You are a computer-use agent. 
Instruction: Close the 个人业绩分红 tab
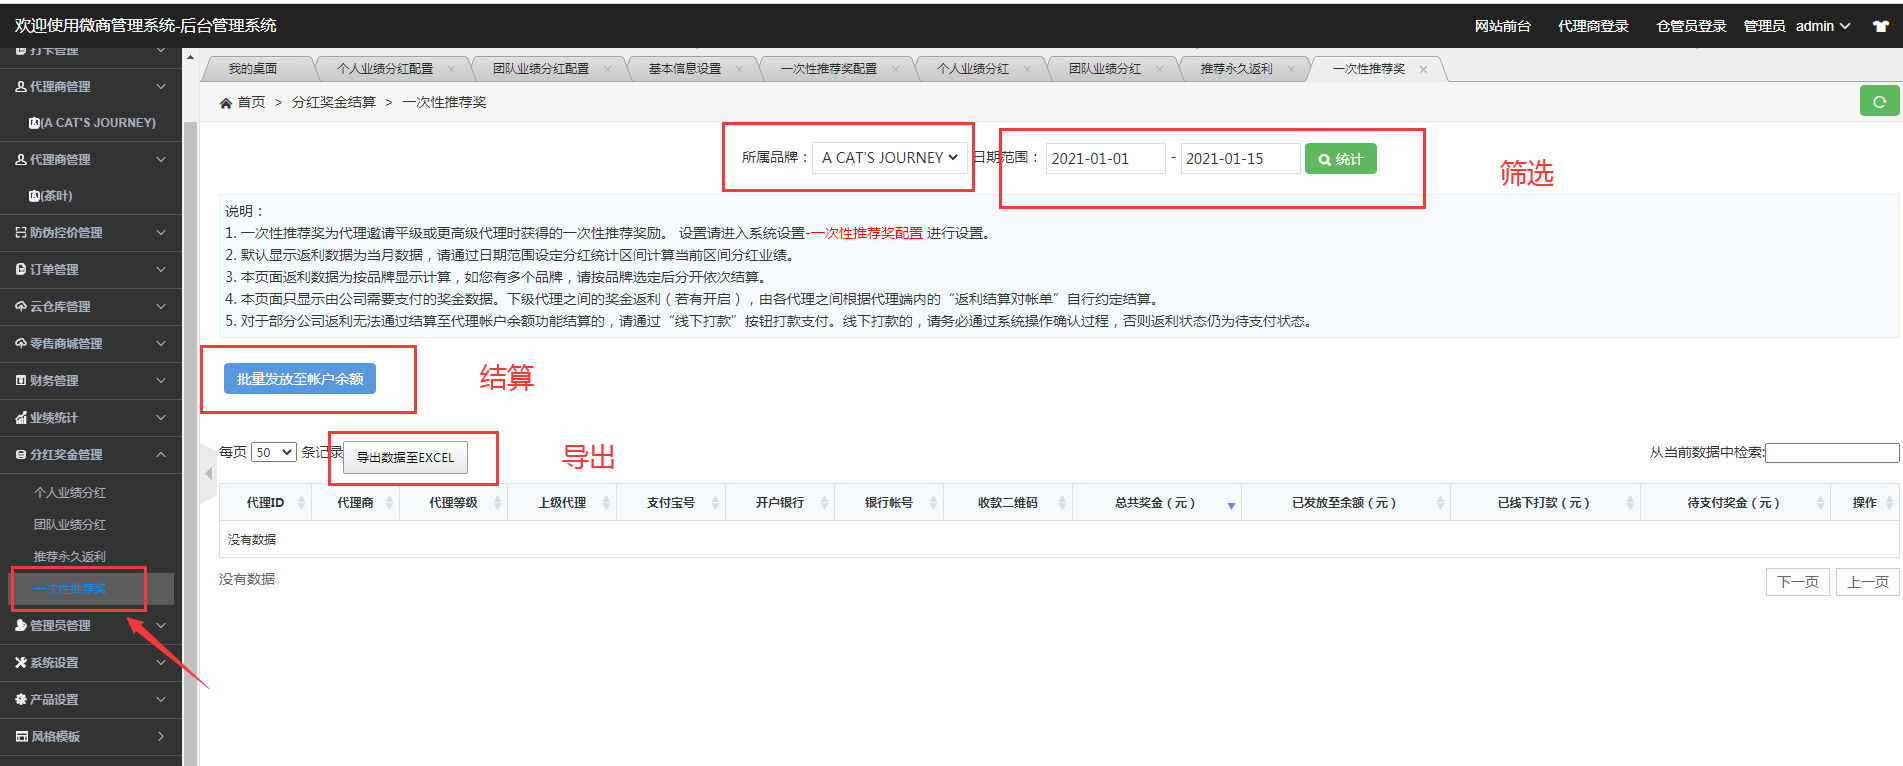pos(1027,69)
